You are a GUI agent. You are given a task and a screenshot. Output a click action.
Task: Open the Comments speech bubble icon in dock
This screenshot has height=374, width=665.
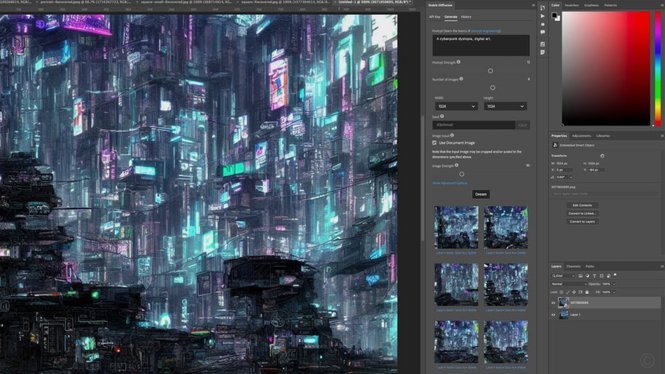(542, 32)
